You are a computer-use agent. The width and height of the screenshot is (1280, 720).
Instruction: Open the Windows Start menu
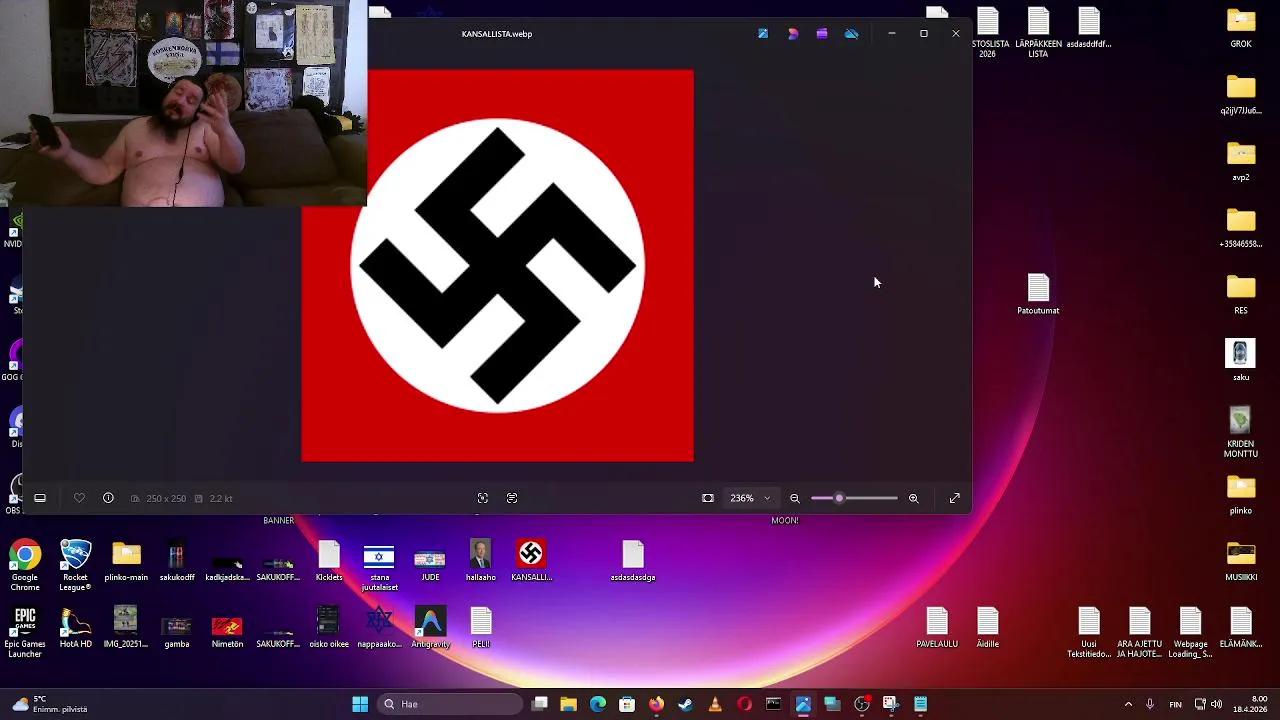pos(360,704)
